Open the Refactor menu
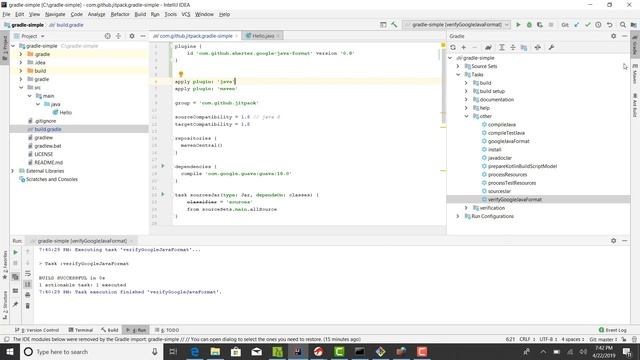This screenshot has width=640, height=360. click(120, 14)
